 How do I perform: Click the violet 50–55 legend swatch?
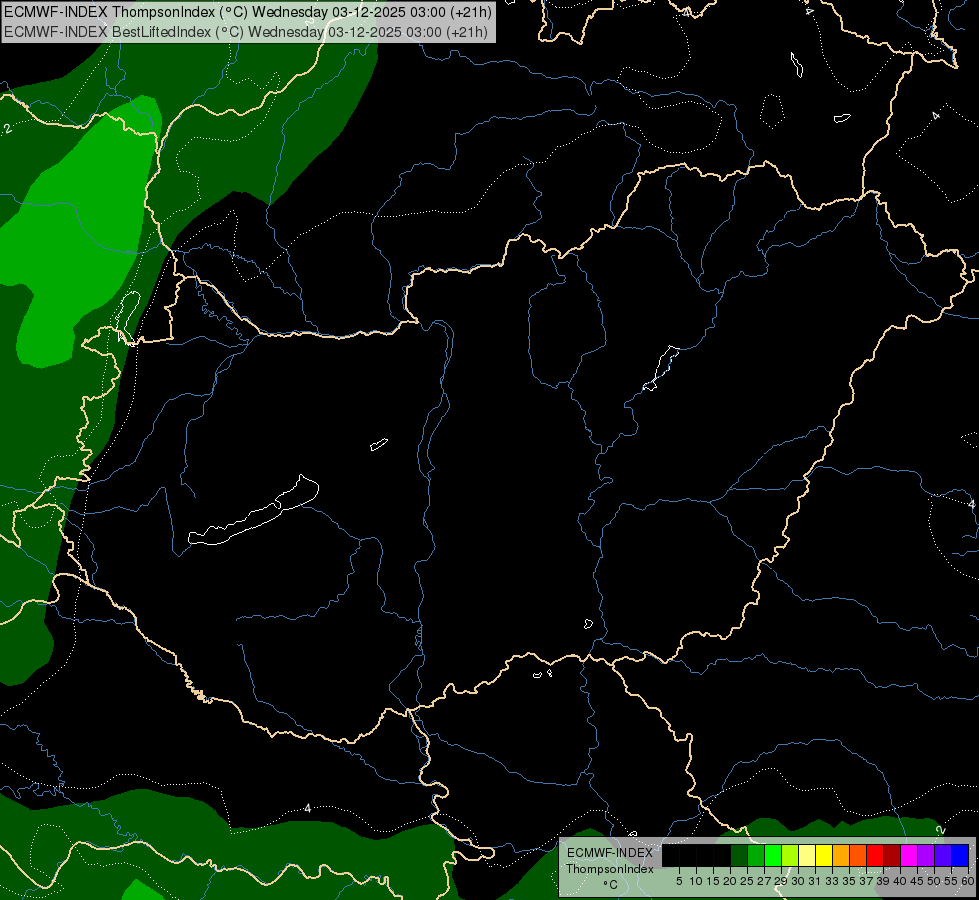pos(943,855)
